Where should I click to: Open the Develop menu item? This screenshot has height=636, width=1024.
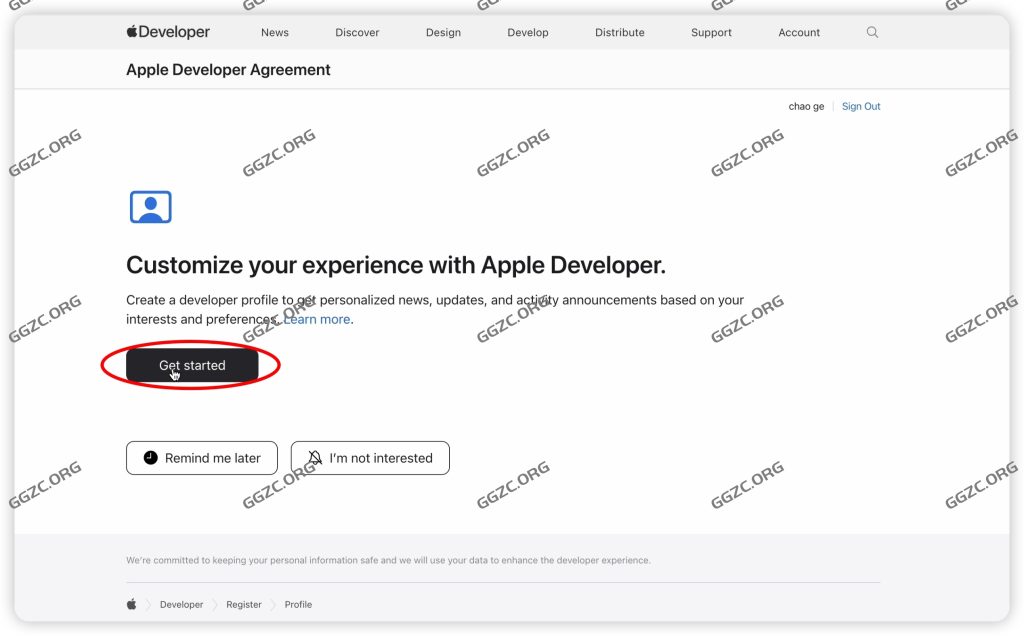tap(528, 31)
